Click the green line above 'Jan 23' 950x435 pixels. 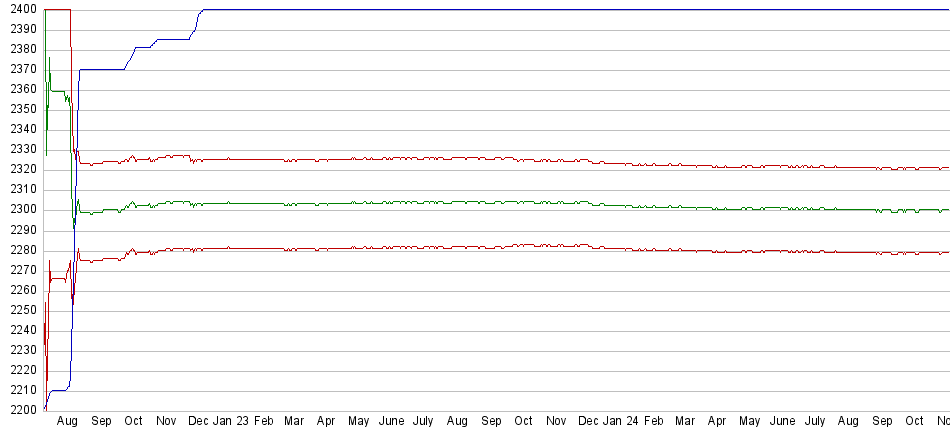pos(229,203)
